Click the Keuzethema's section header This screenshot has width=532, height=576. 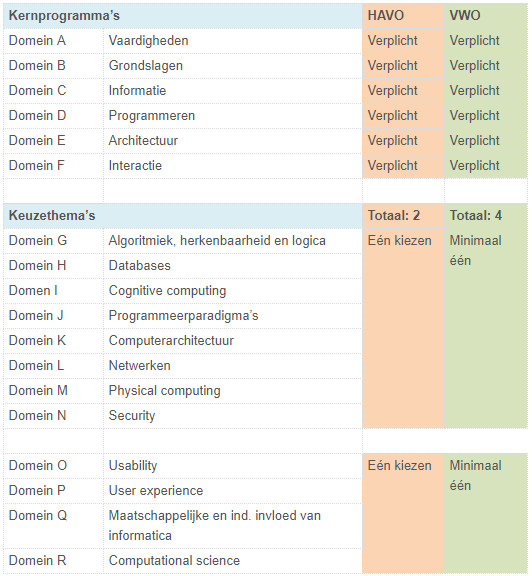tap(183, 216)
